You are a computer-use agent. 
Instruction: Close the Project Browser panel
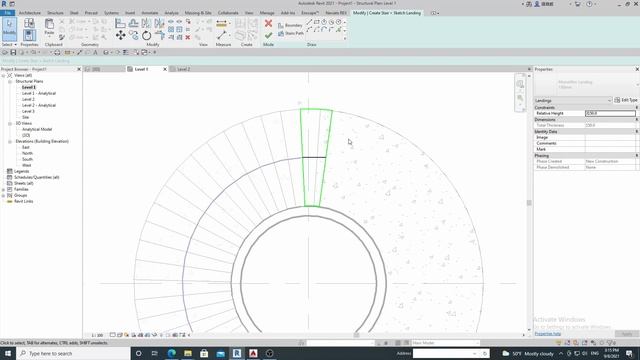79,69
